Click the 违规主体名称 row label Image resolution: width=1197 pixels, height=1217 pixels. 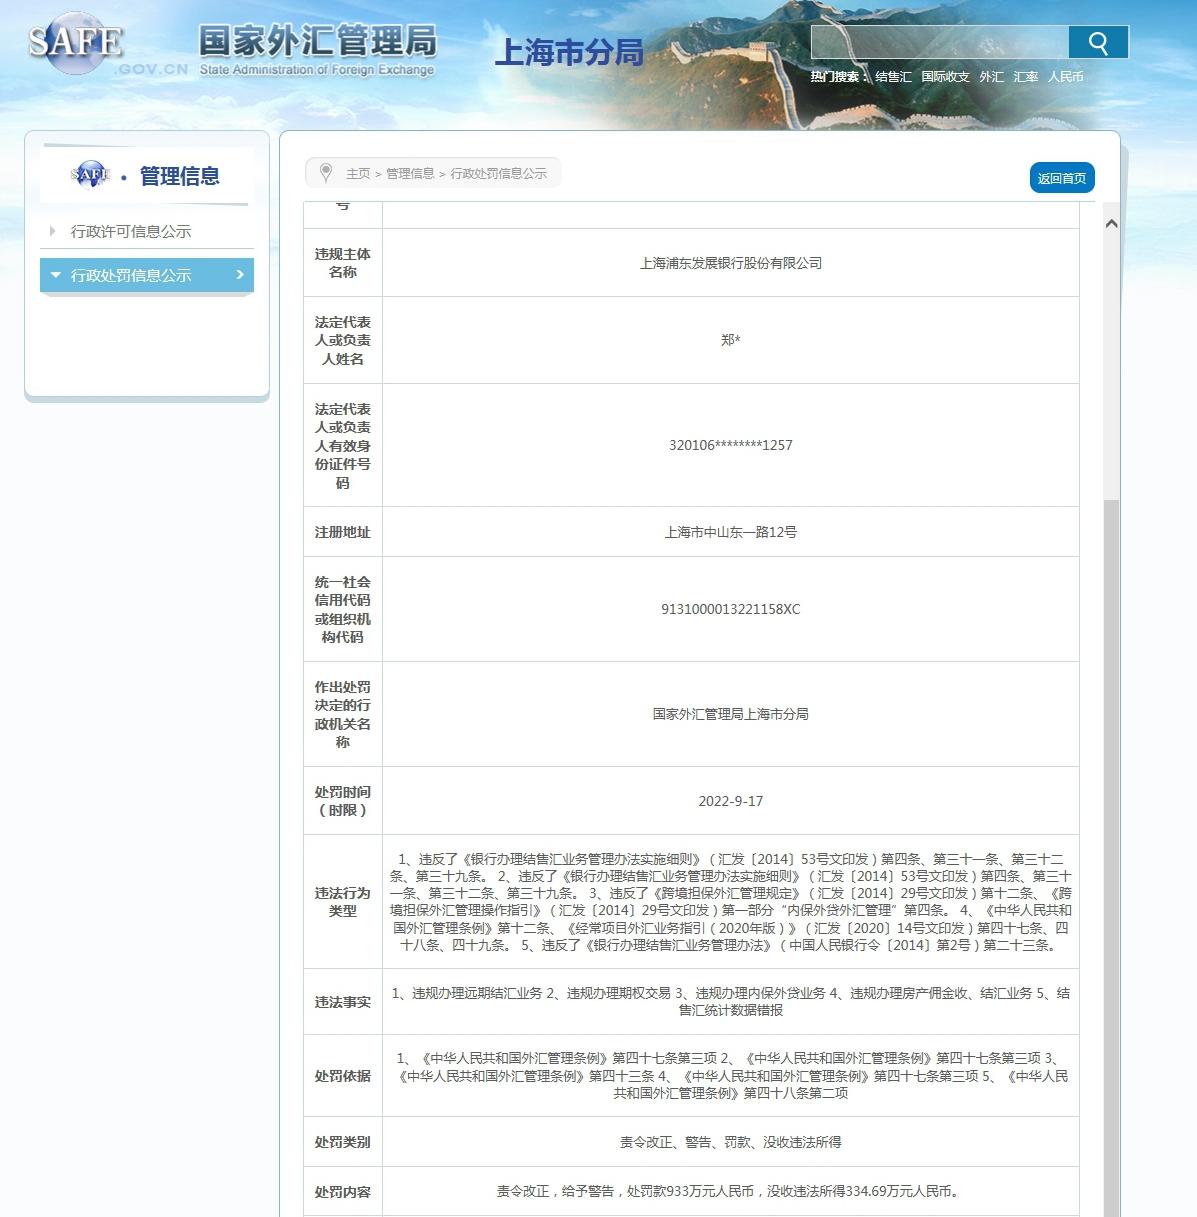343,263
